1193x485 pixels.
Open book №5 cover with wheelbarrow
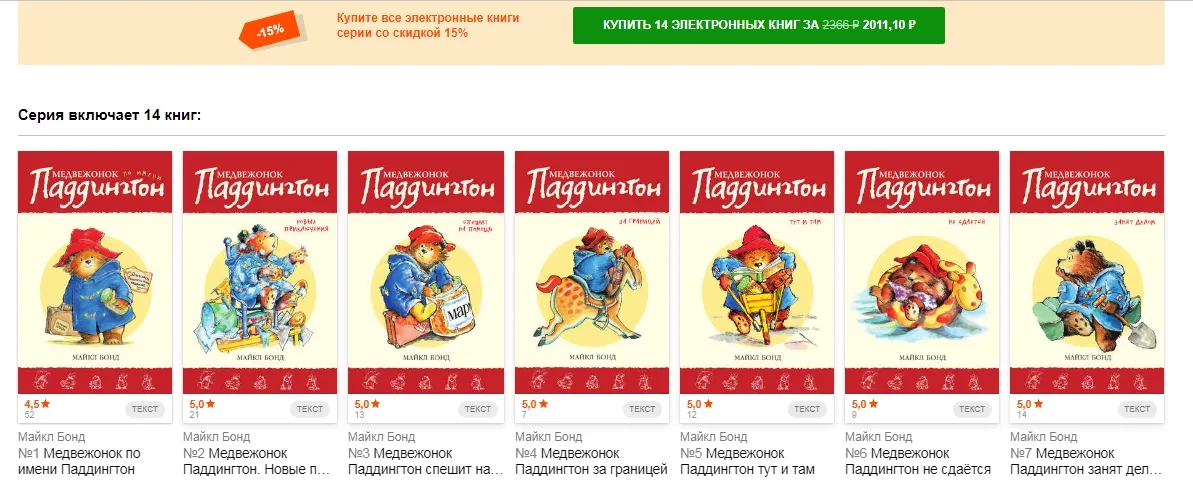click(756, 272)
